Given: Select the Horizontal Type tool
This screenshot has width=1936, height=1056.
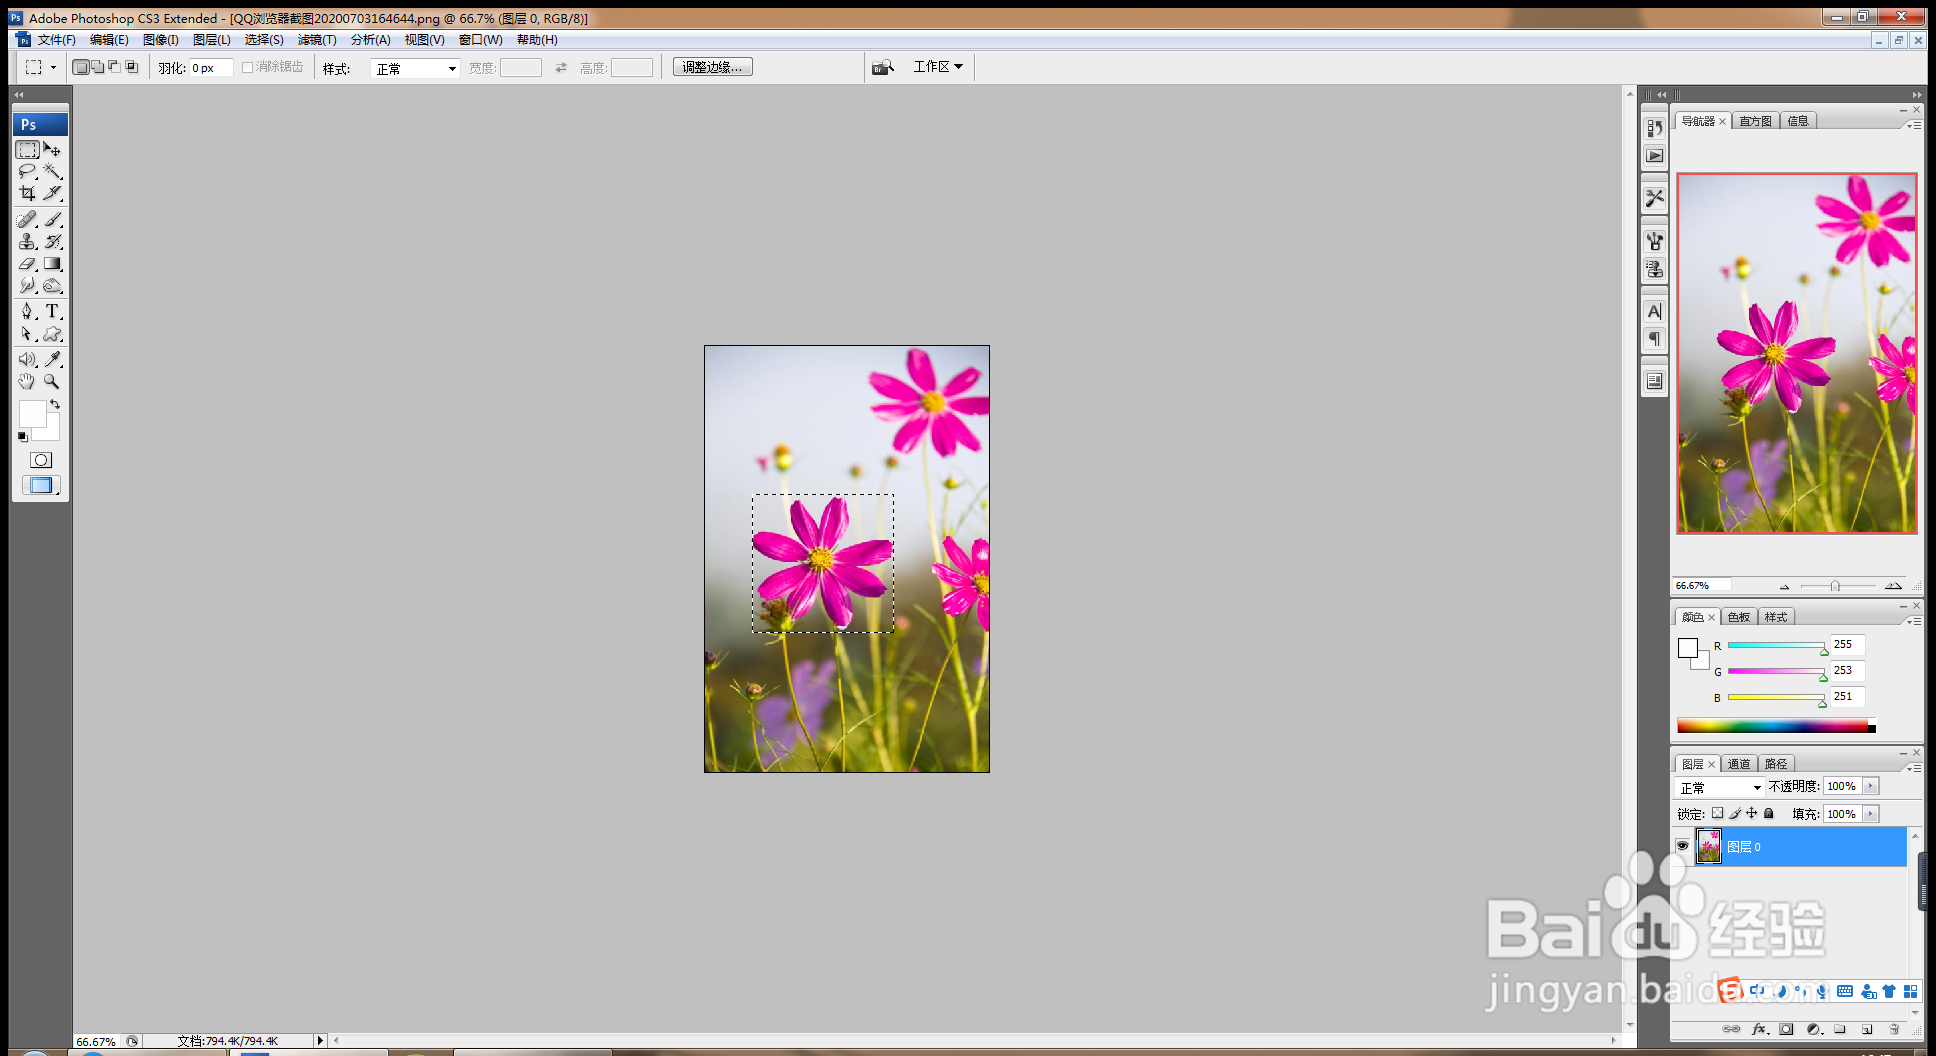Looking at the screenshot, I should tap(53, 311).
